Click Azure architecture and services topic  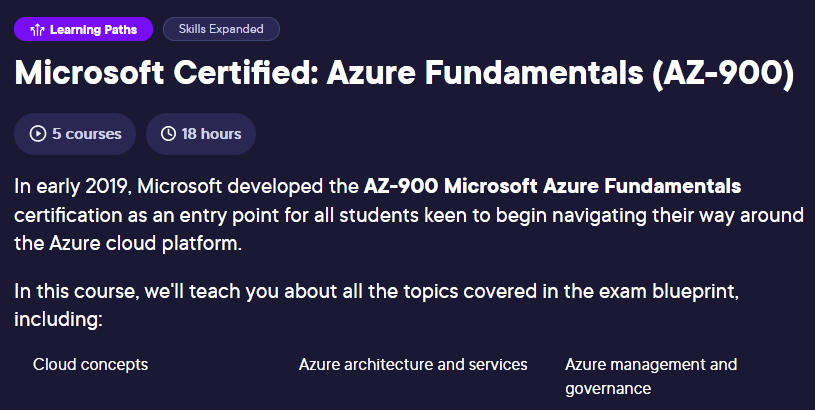[x=413, y=365]
